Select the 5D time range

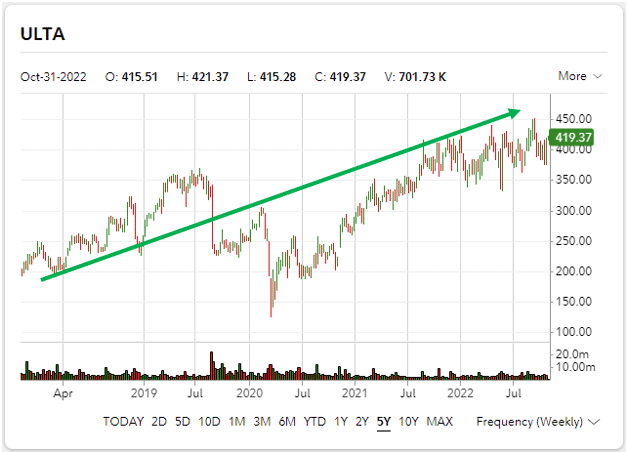(x=182, y=422)
